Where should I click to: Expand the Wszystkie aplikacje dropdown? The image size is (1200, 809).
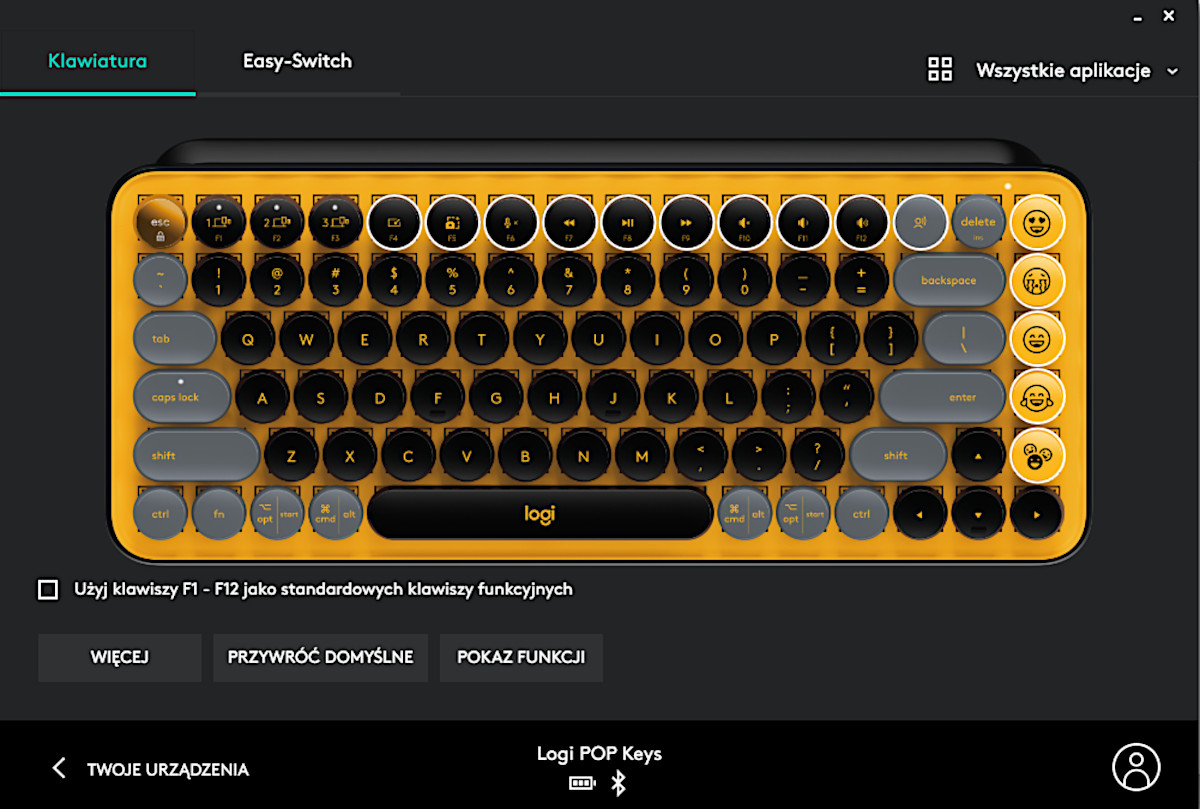1078,70
